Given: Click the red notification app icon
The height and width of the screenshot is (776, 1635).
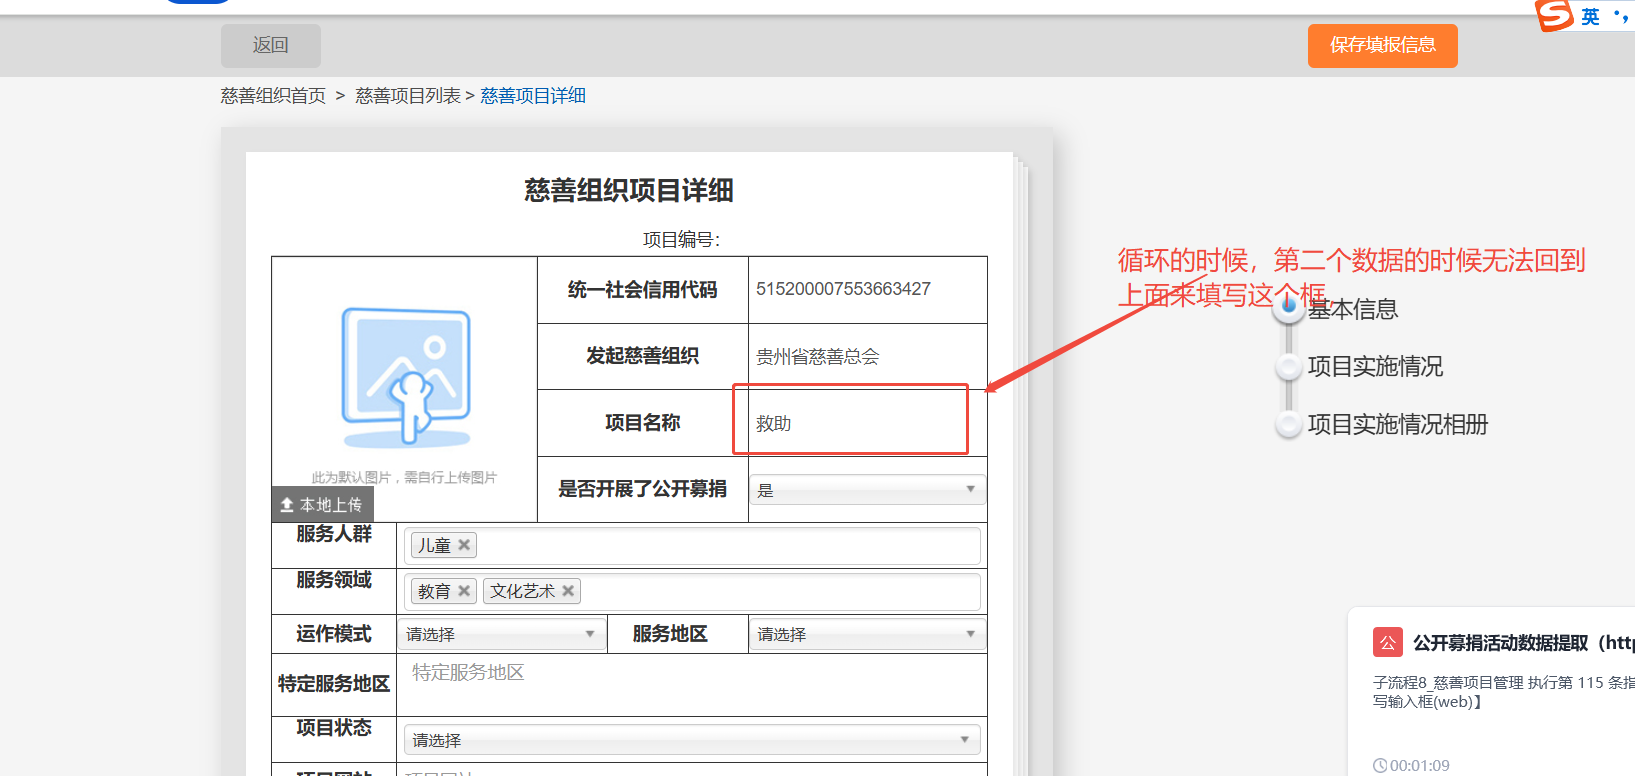Looking at the screenshot, I should point(1388,642).
